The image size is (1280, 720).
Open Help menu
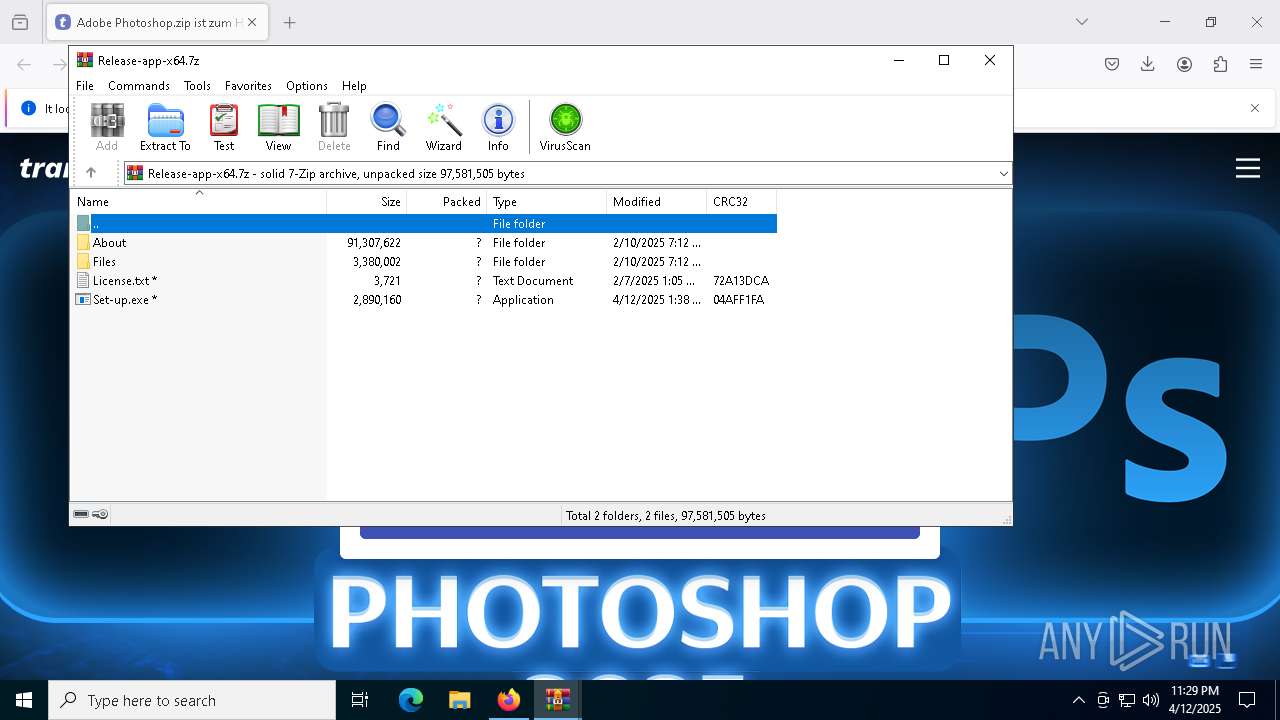point(354,86)
